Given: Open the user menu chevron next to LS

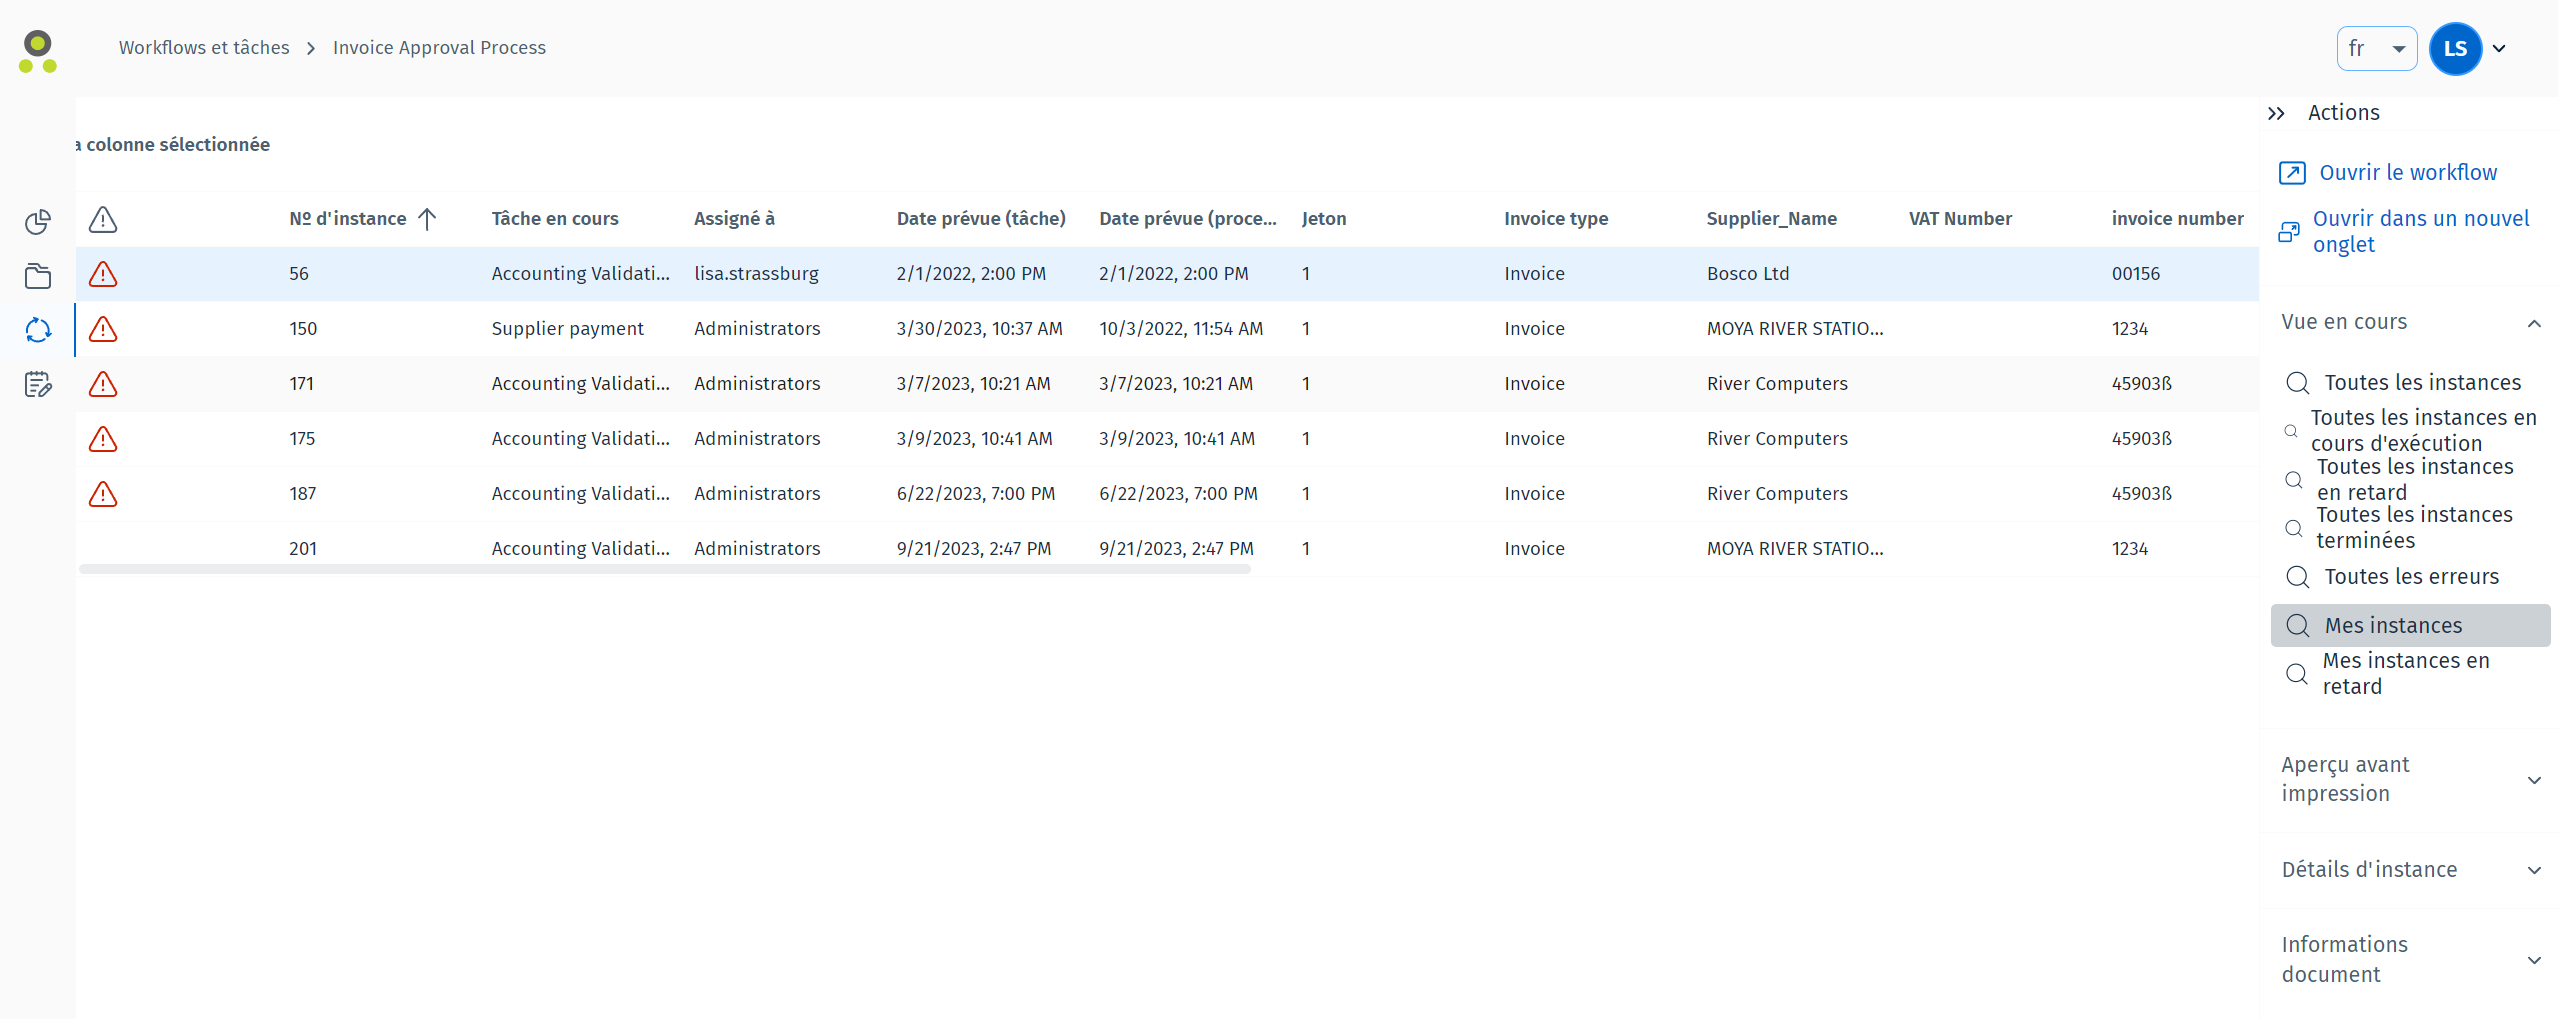Looking at the screenshot, I should pyautogui.click(x=2499, y=49).
